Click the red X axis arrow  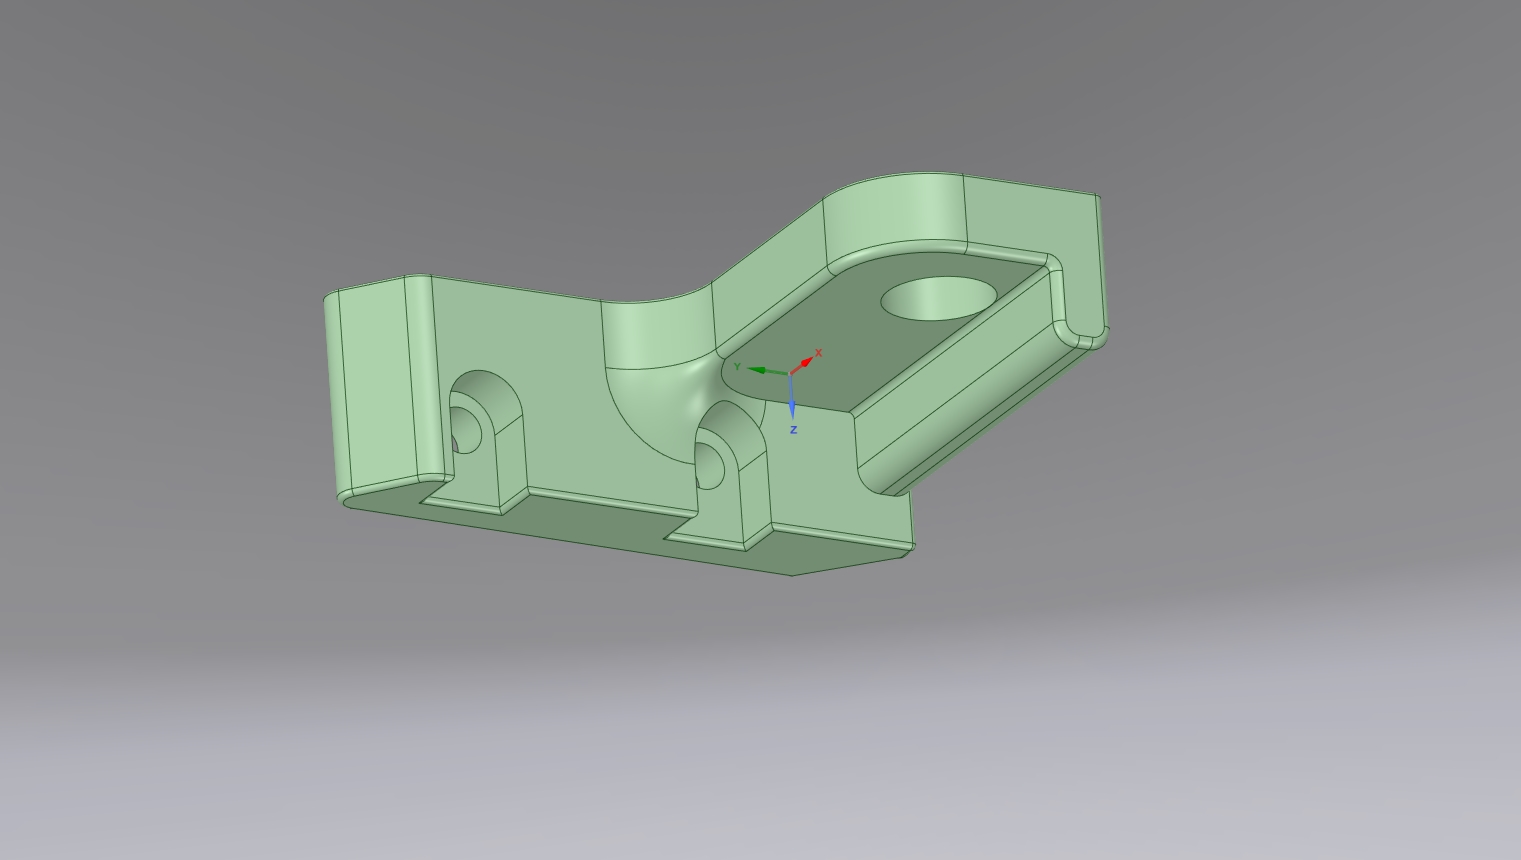(x=803, y=364)
